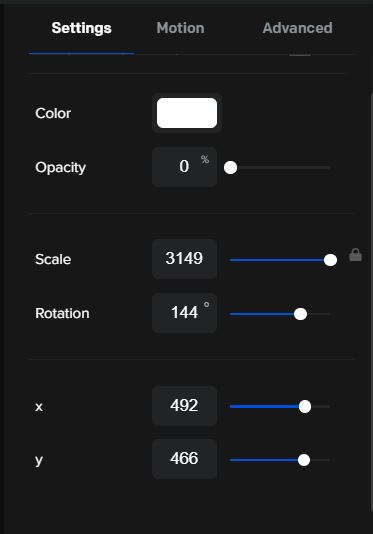Image resolution: width=373 pixels, height=534 pixels.
Task: Toggle the scale aspect lock icon
Action: click(355, 255)
